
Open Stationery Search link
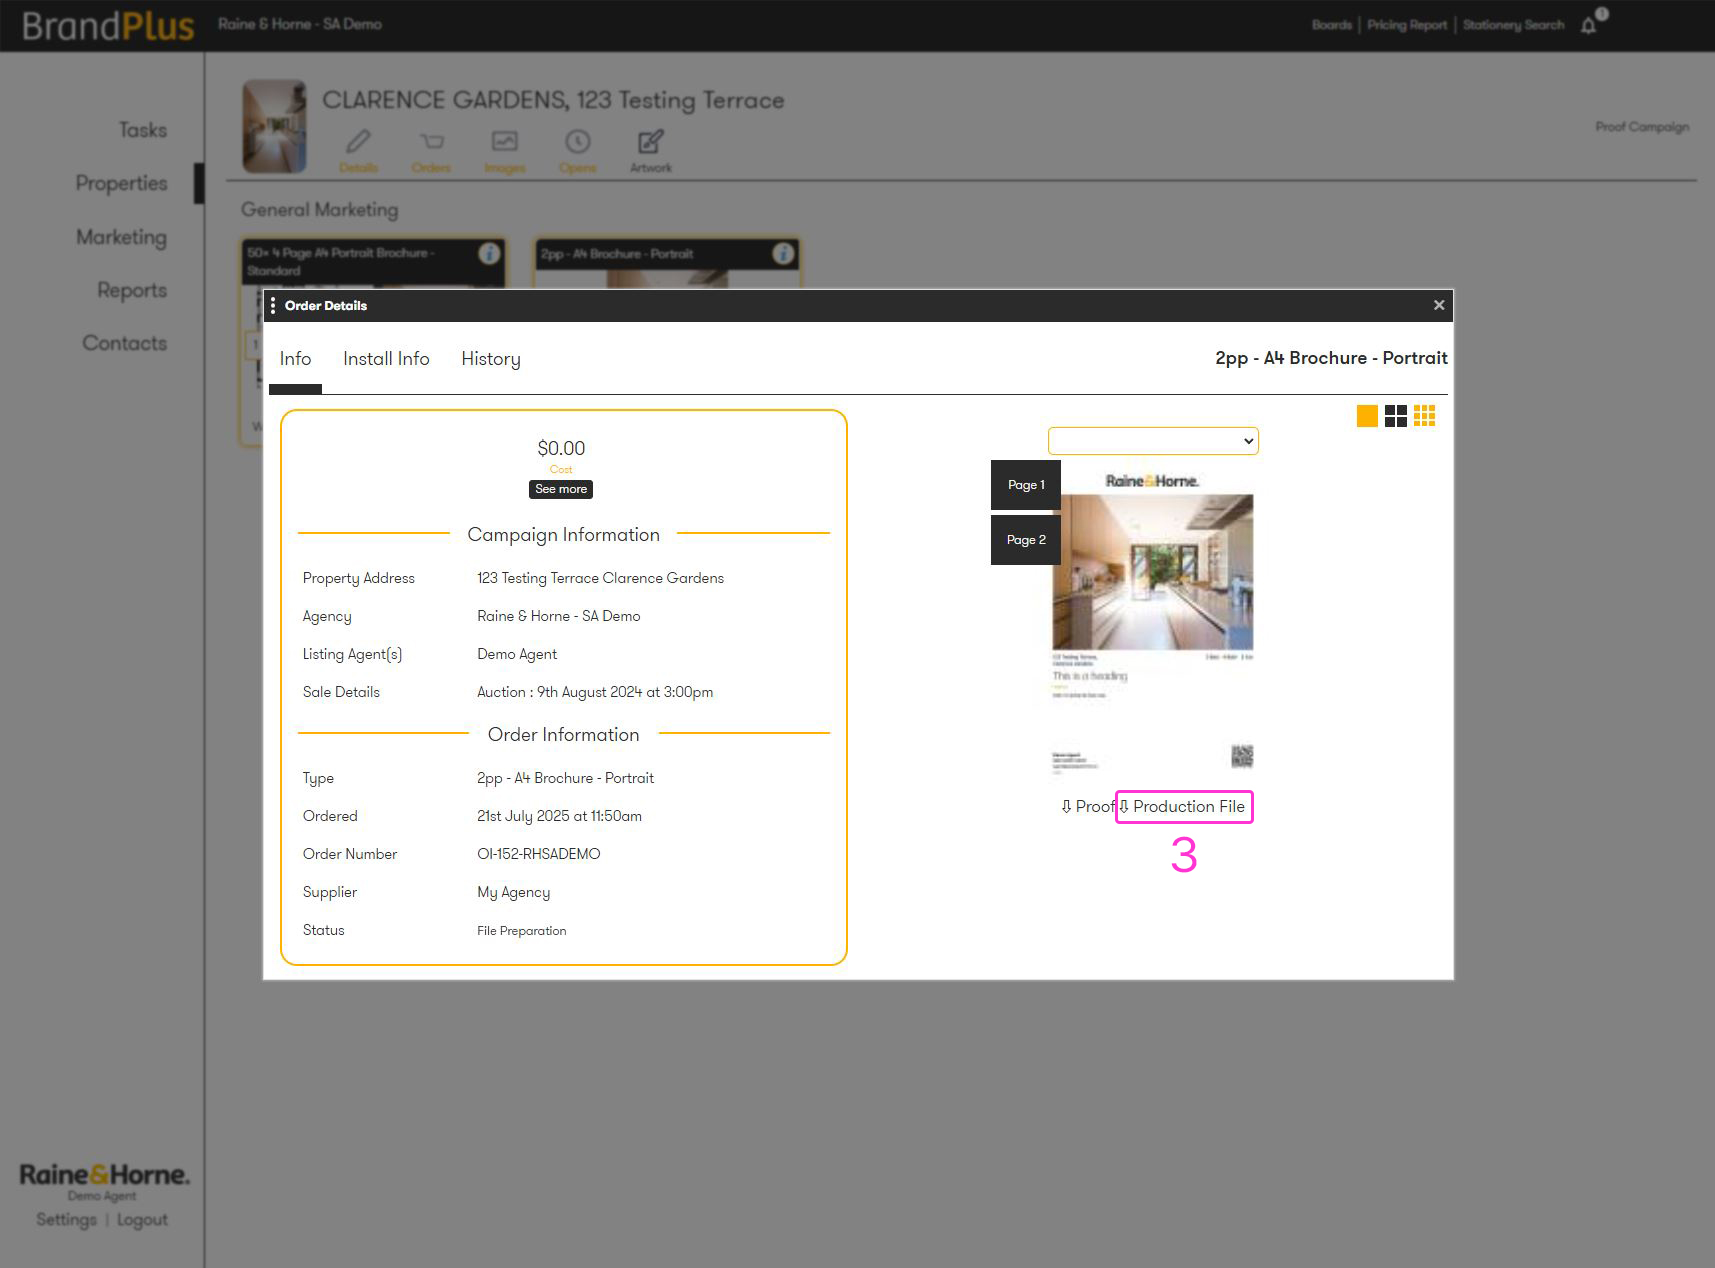(1513, 25)
